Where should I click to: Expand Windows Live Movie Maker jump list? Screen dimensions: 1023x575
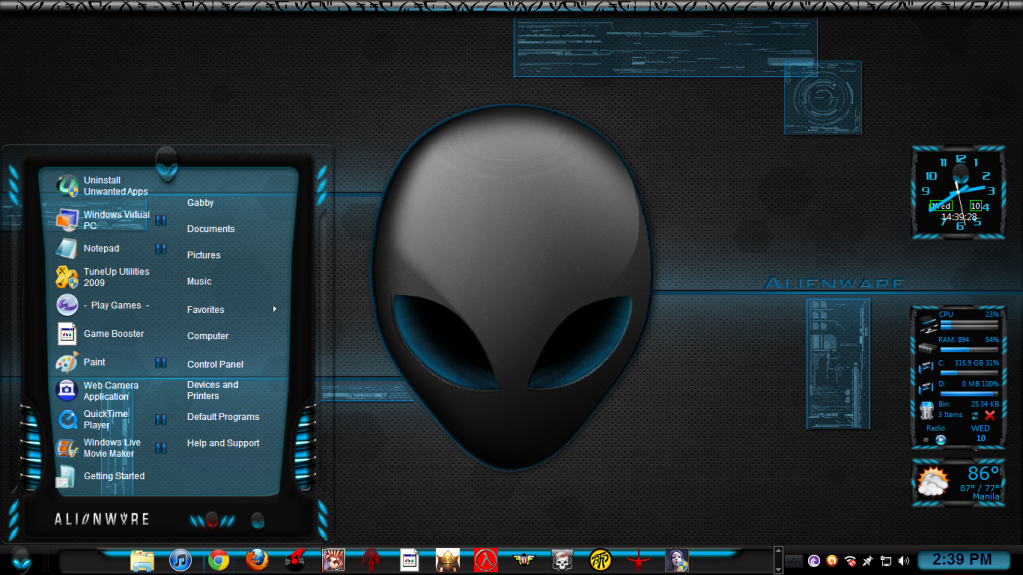point(160,448)
